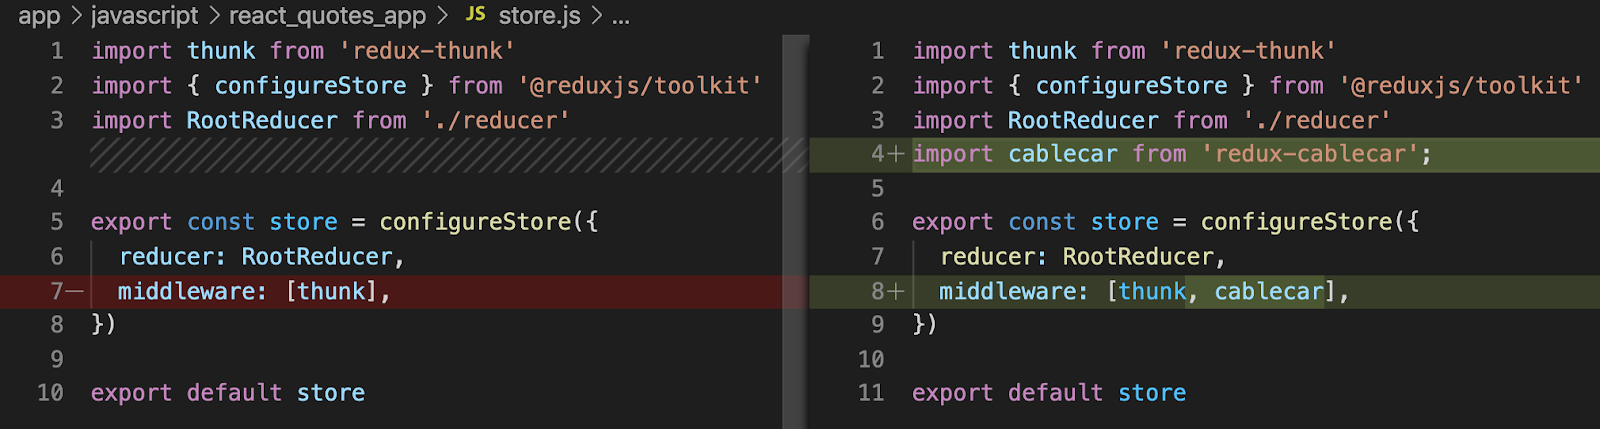Expand the 'react_quotes_app' breadcrumb segment
This screenshot has height=429, width=1600.
327,16
